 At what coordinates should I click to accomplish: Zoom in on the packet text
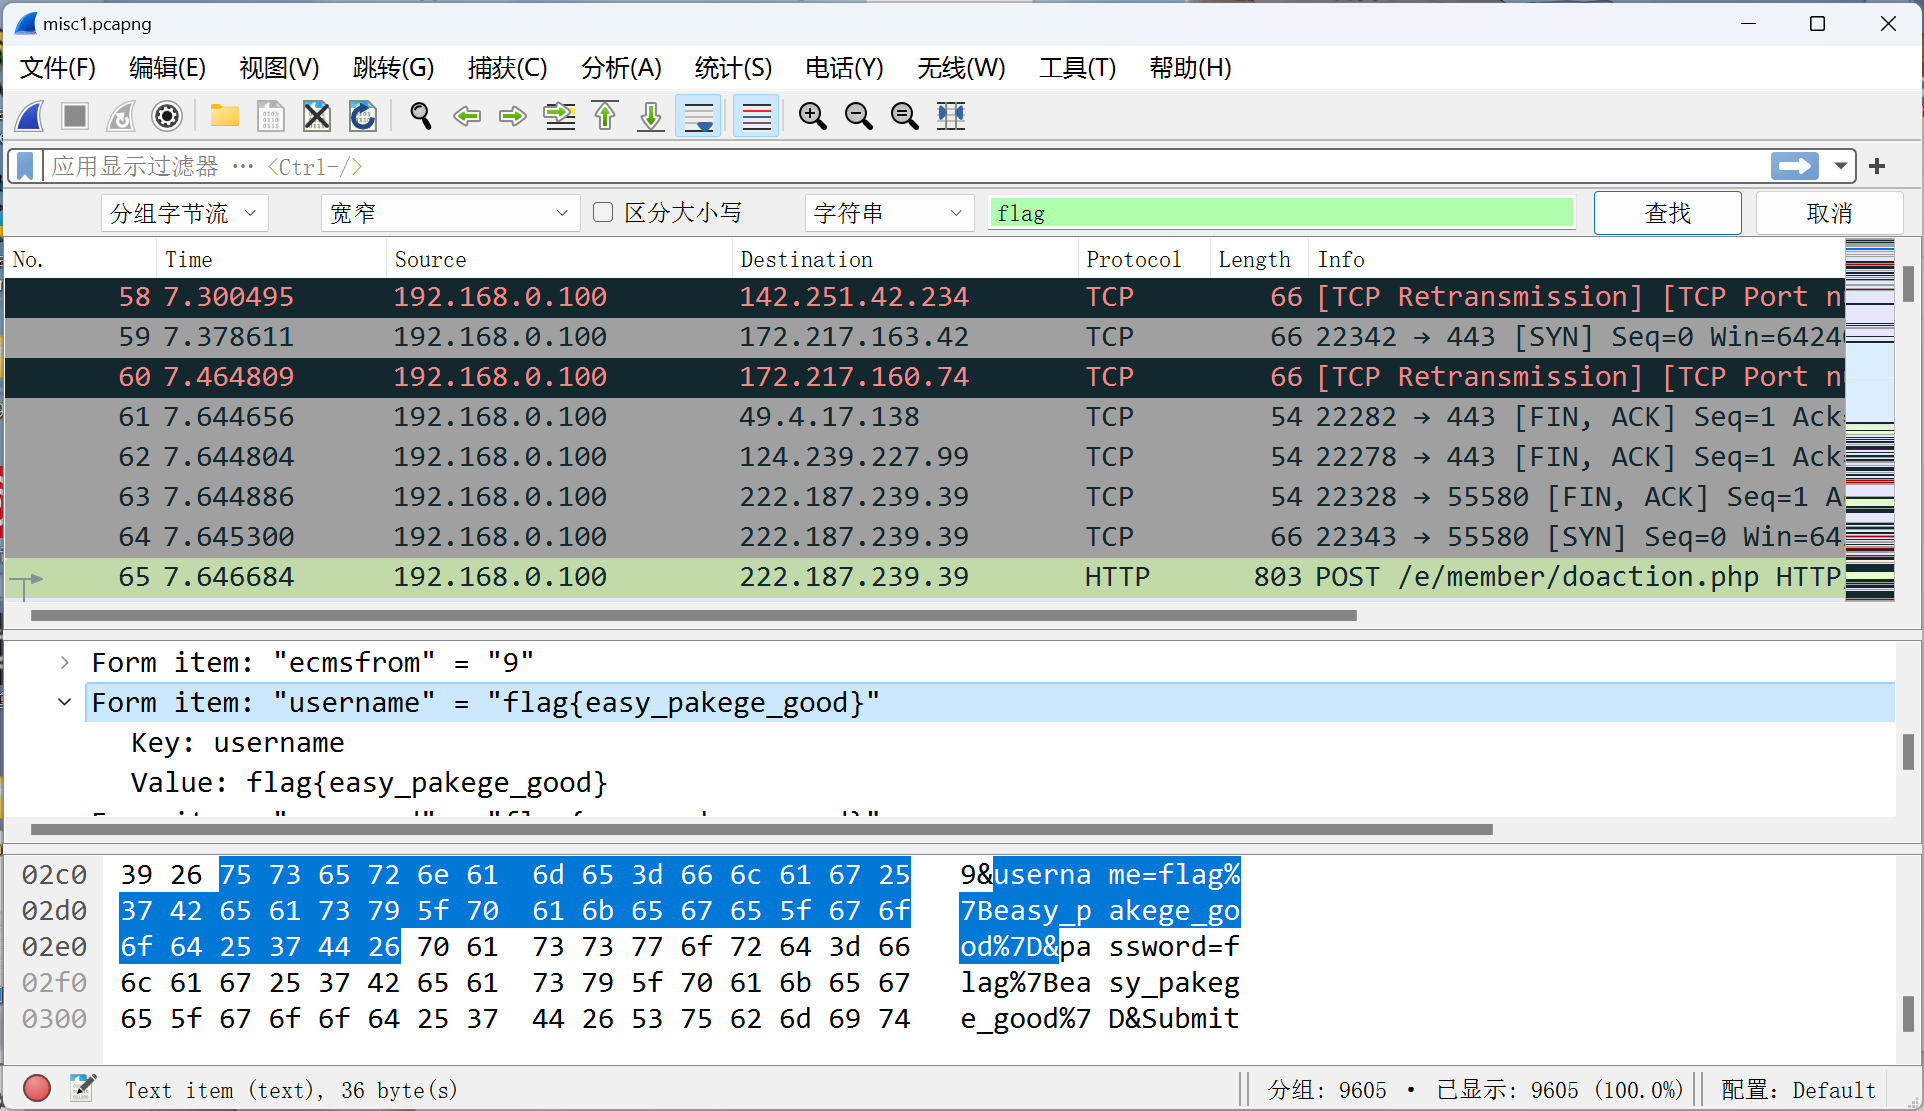coord(812,116)
